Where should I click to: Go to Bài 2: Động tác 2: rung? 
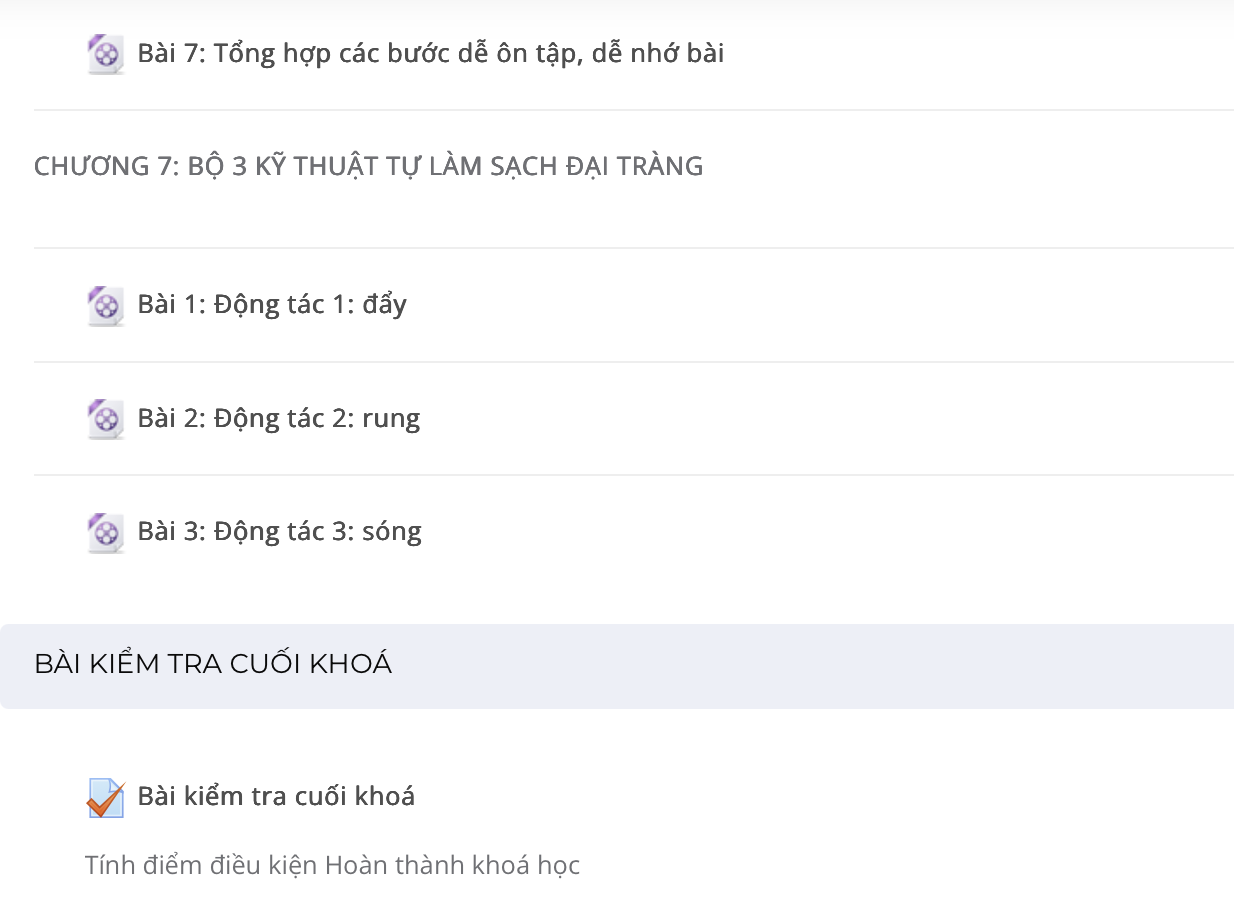[x=279, y=418]
